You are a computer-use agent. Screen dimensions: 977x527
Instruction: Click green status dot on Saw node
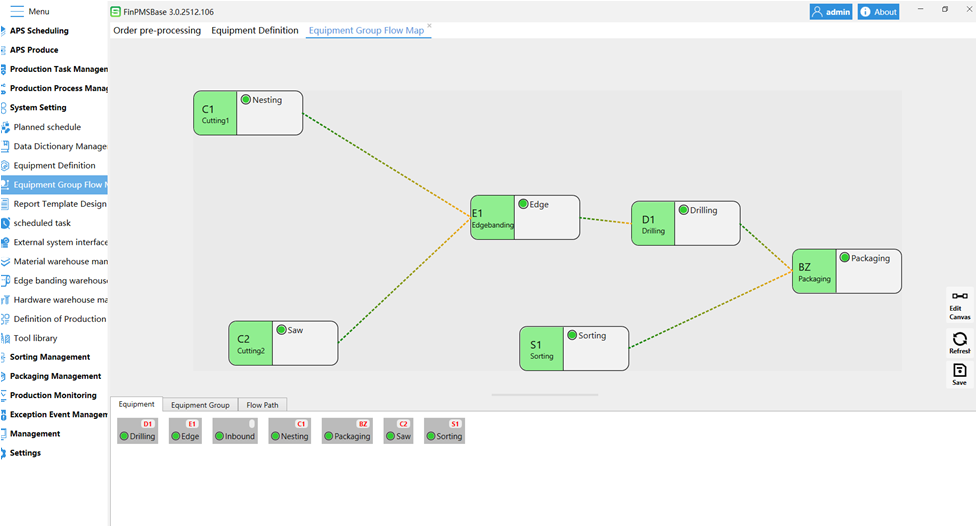coord(281,330)
